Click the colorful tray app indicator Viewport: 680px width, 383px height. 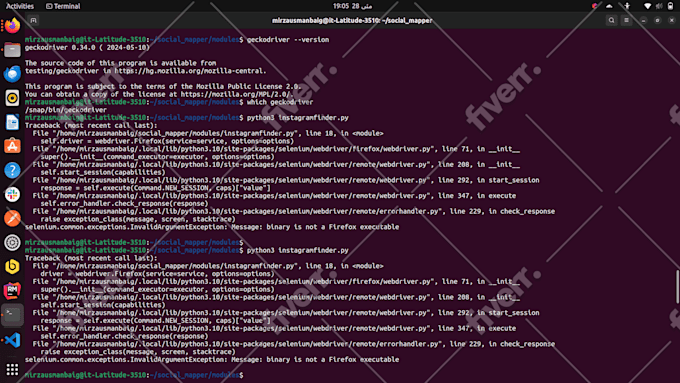pos(595,6)
